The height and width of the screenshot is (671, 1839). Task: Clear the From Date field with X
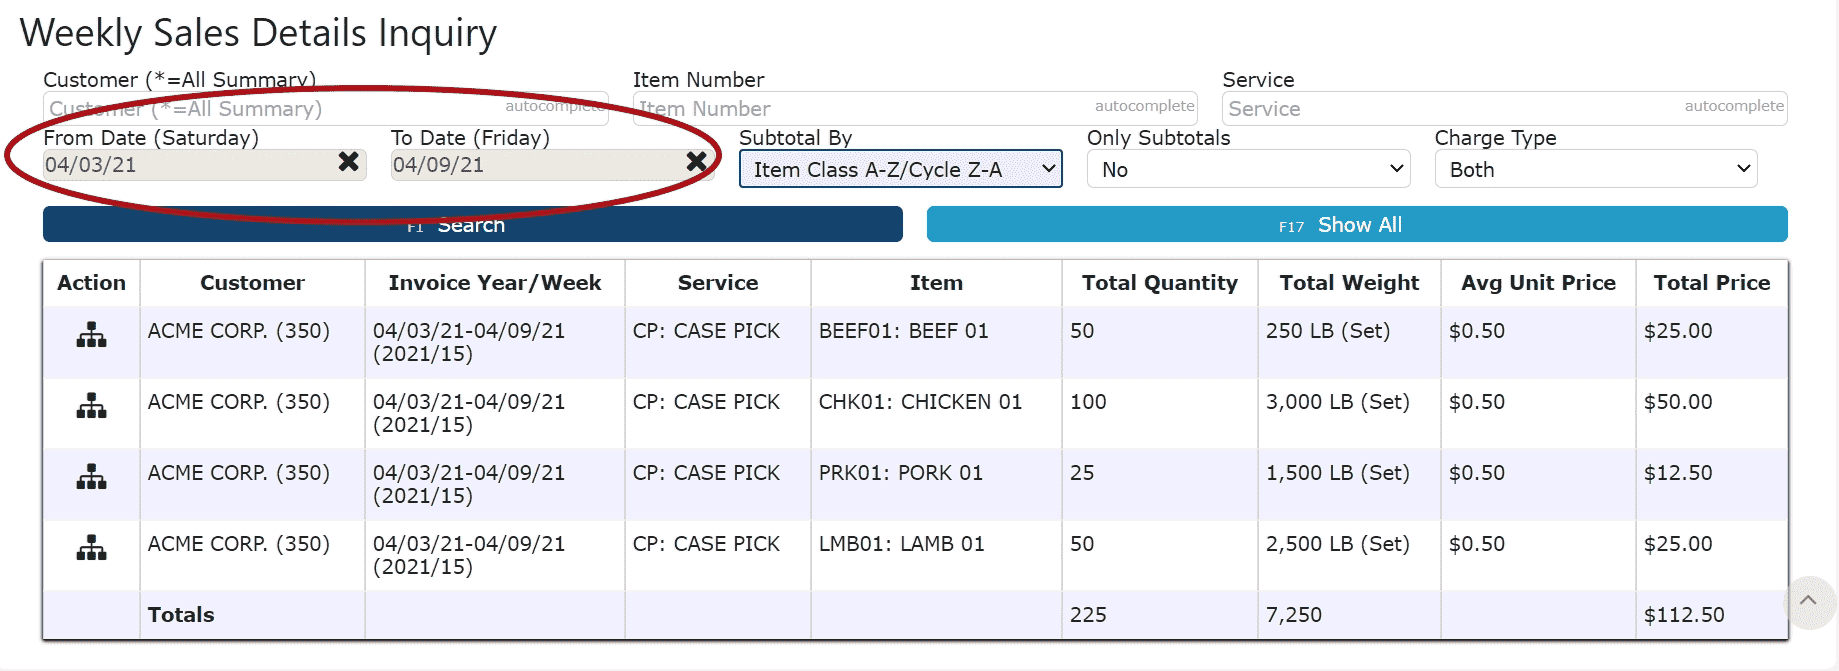(348, 161)
